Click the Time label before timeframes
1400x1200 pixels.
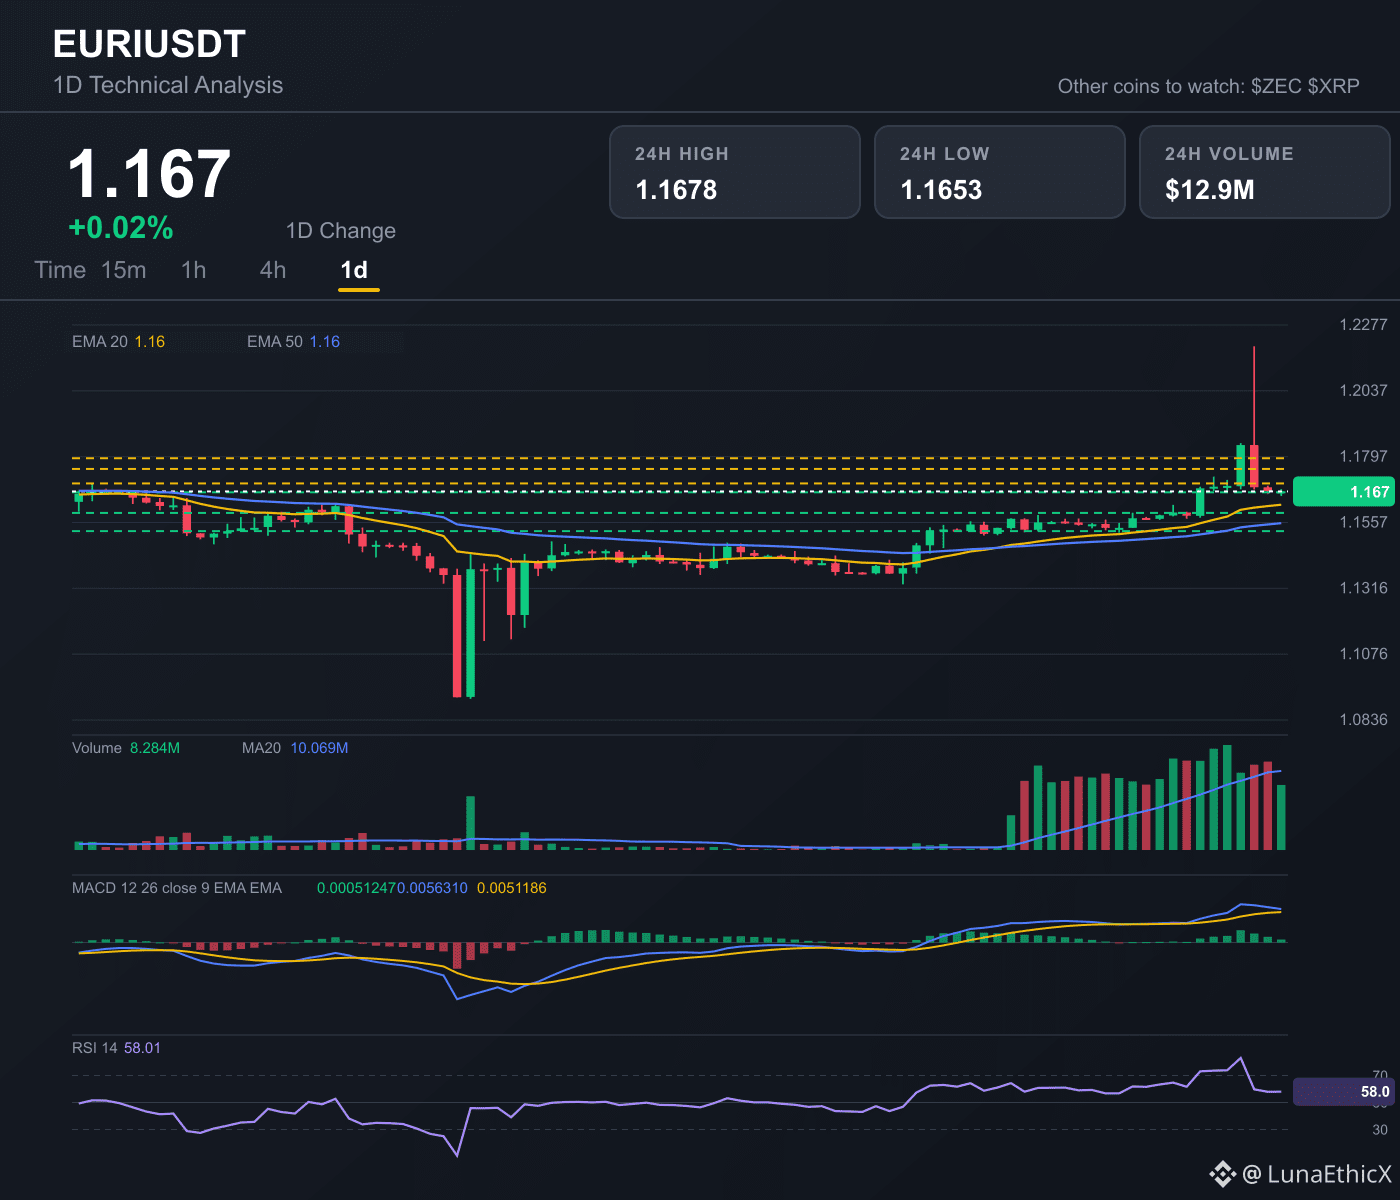(x=60, y=270)
